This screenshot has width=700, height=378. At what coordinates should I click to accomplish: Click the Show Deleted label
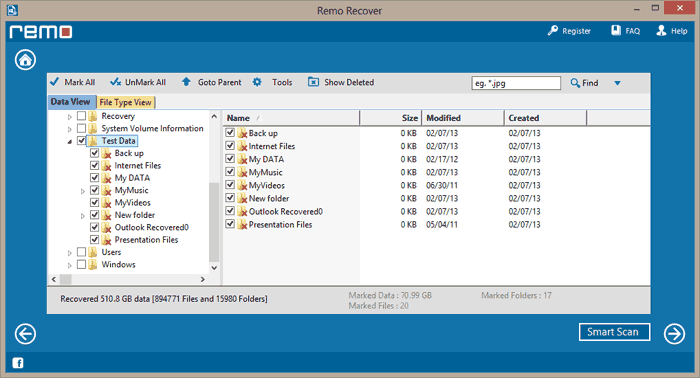349,82
